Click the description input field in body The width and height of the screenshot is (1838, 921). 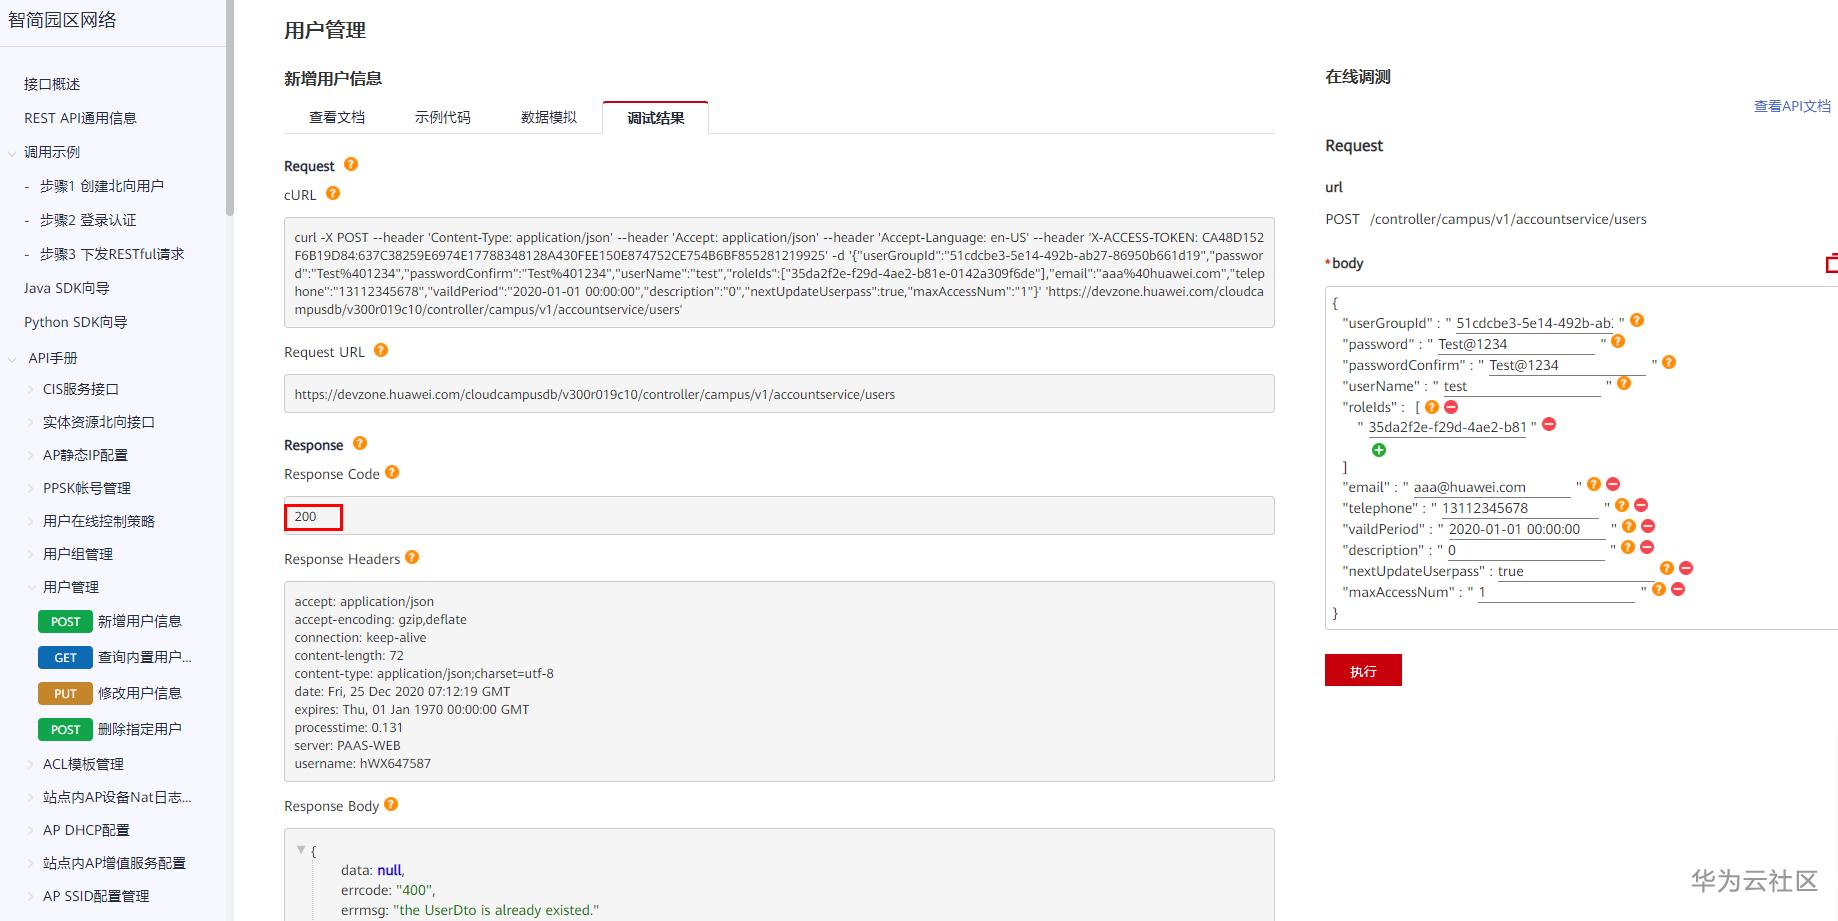[x=1525, y=550]
